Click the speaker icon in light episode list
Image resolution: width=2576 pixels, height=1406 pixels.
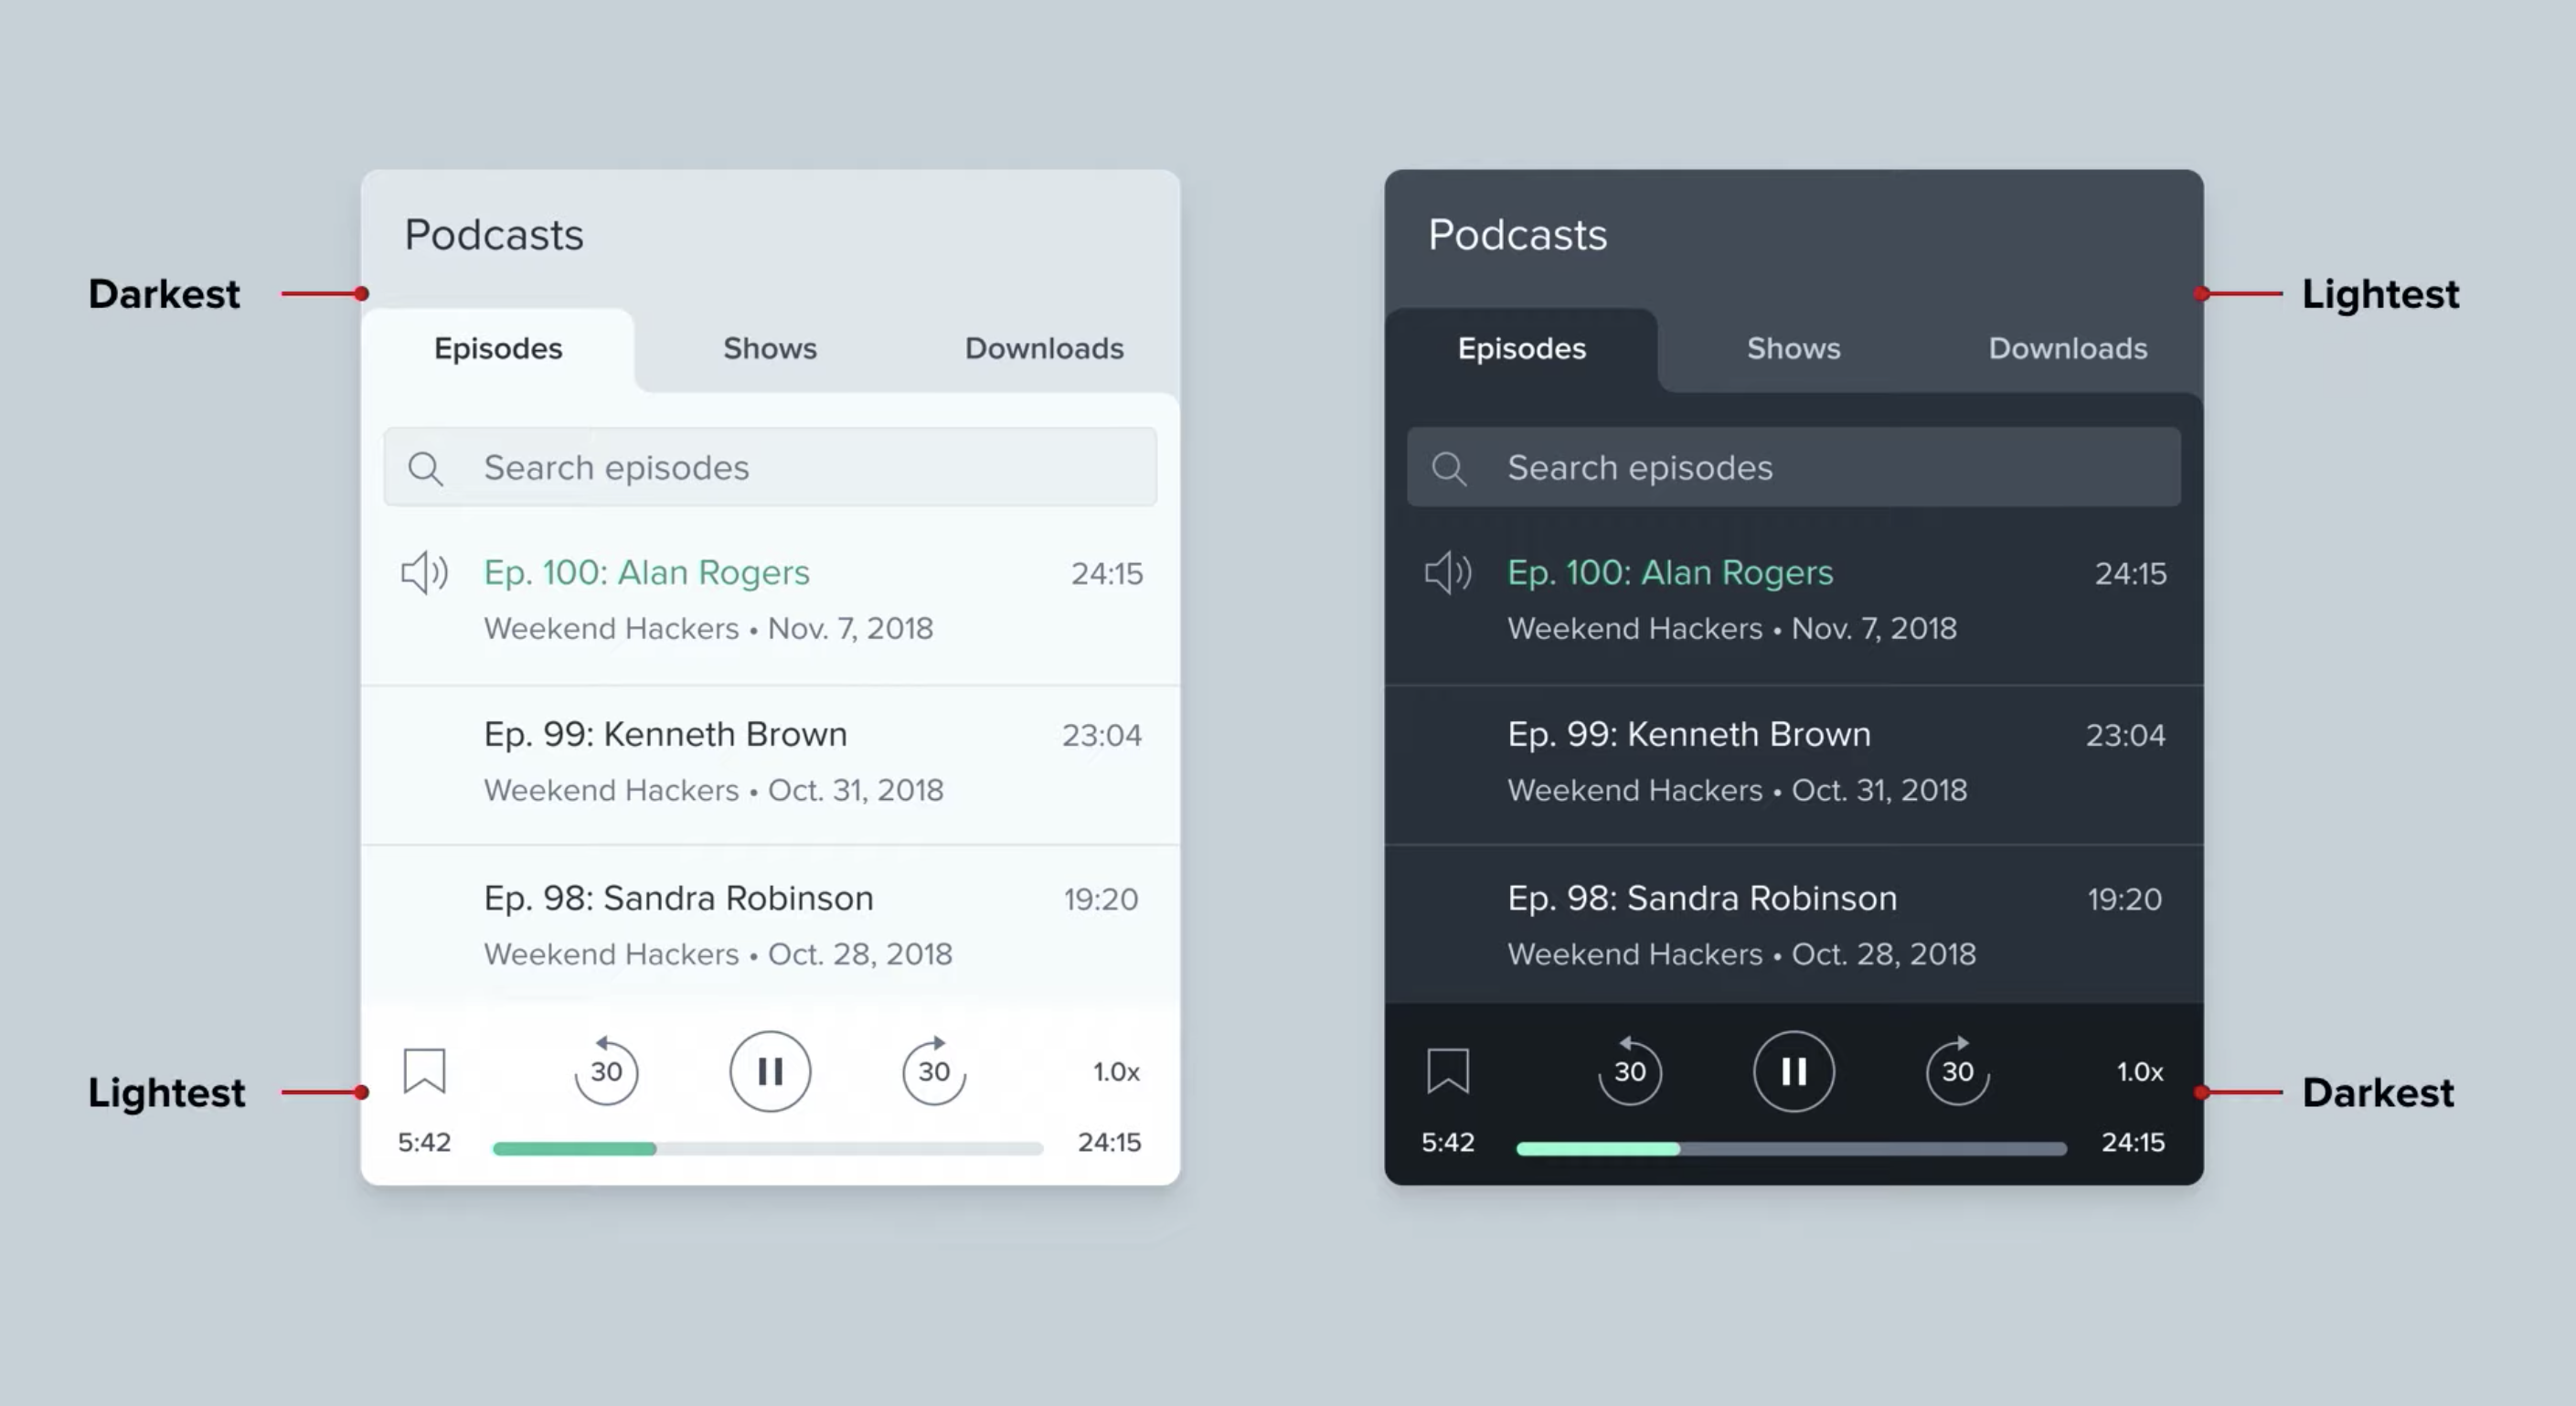tap(424, 573)
